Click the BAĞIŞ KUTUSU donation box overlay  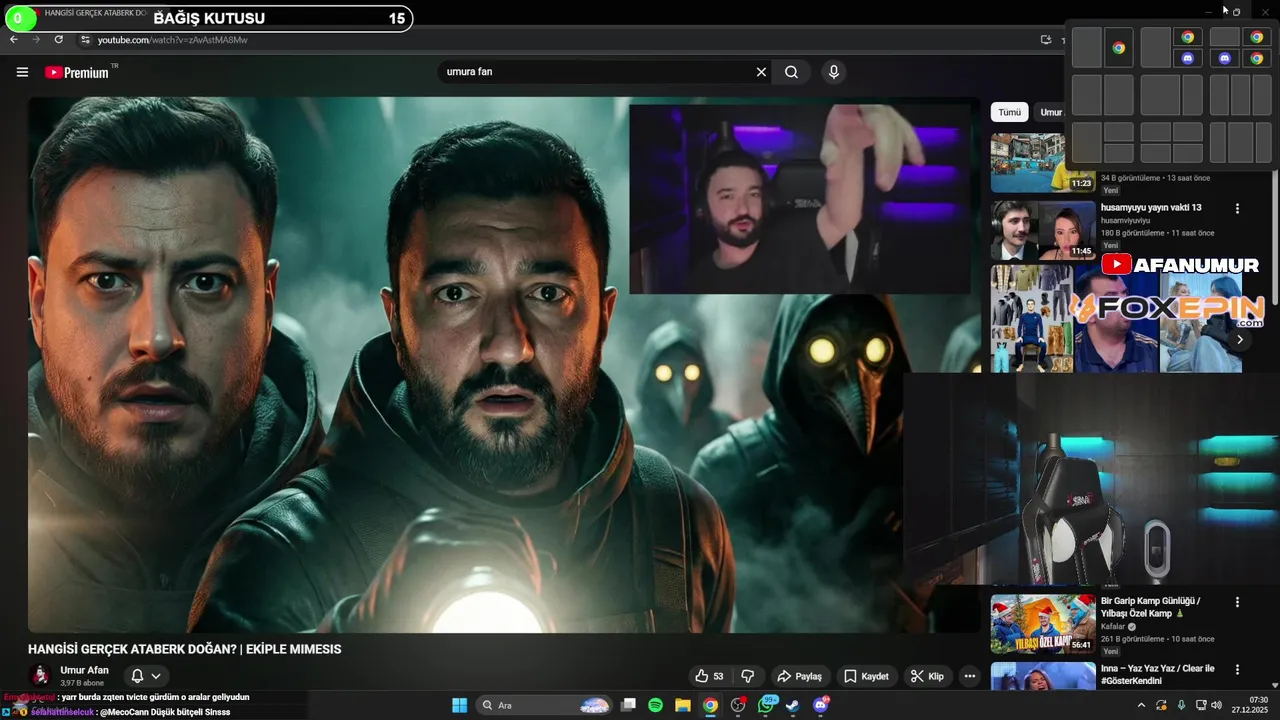[207, 18]
